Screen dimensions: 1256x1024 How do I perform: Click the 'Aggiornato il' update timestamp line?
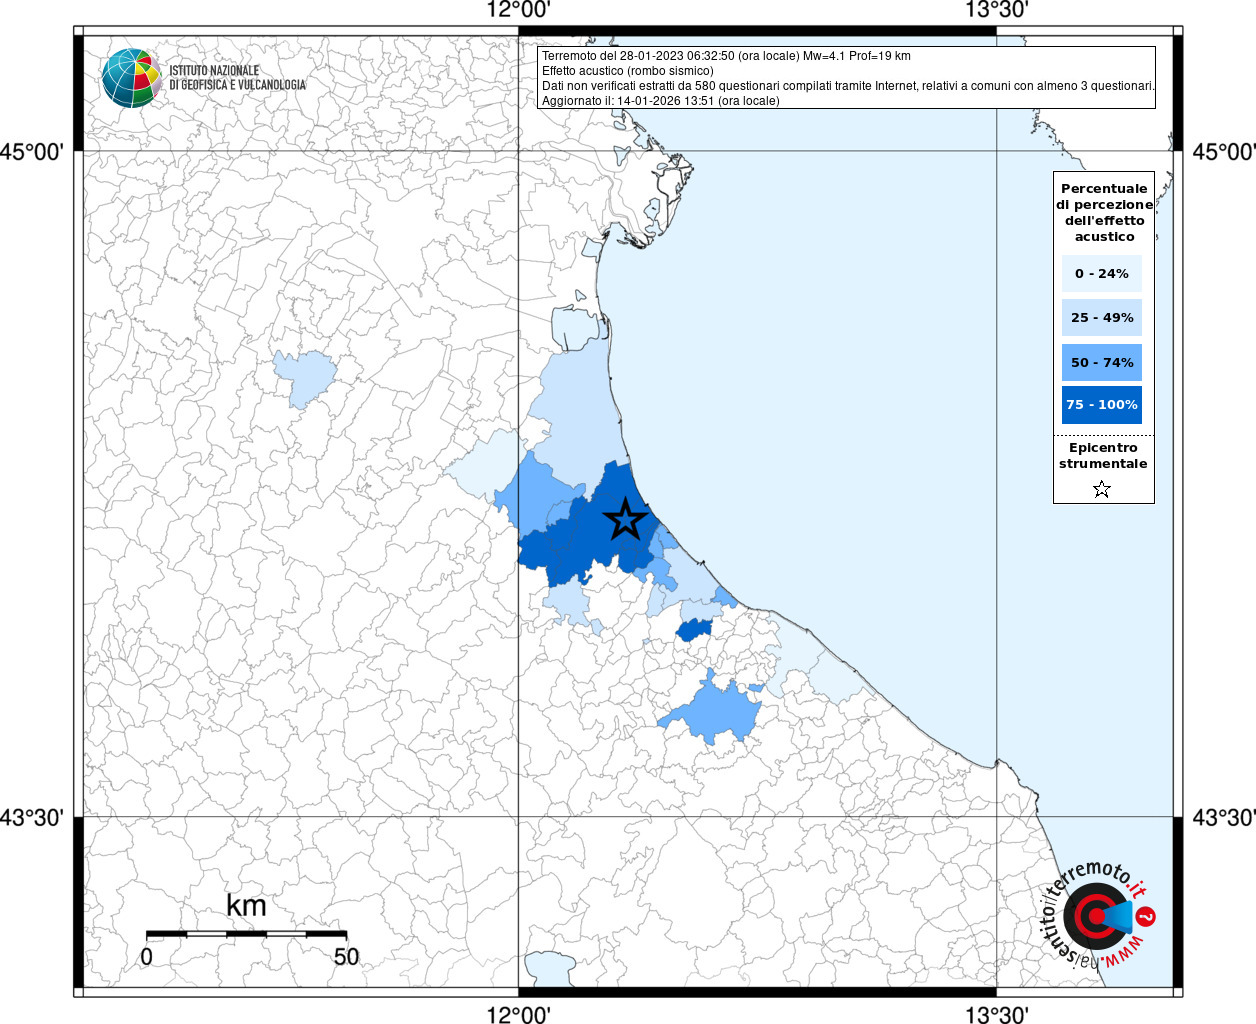(660, 101)
